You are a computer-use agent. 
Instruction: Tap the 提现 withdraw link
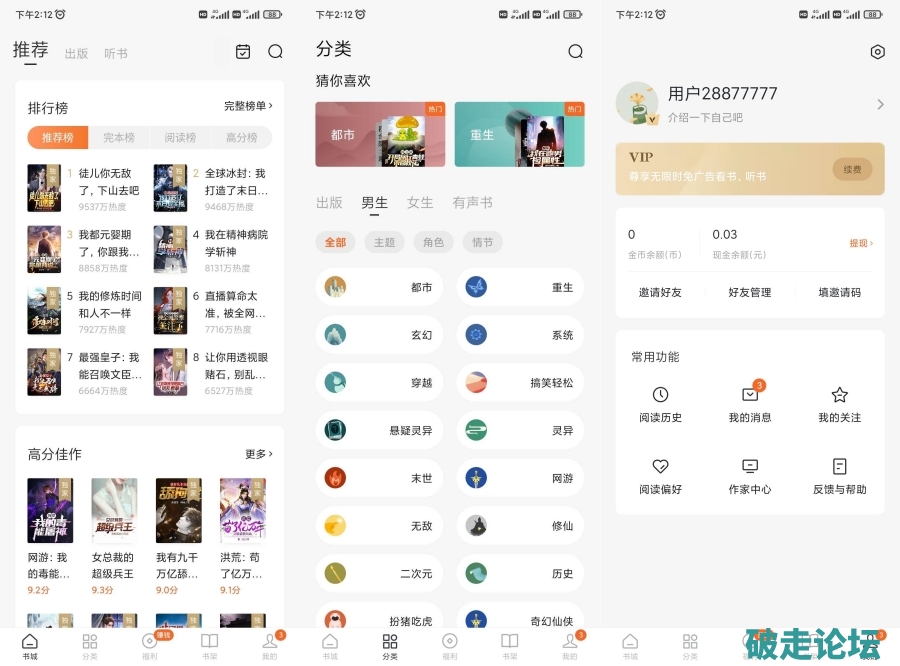click(860, 243)
